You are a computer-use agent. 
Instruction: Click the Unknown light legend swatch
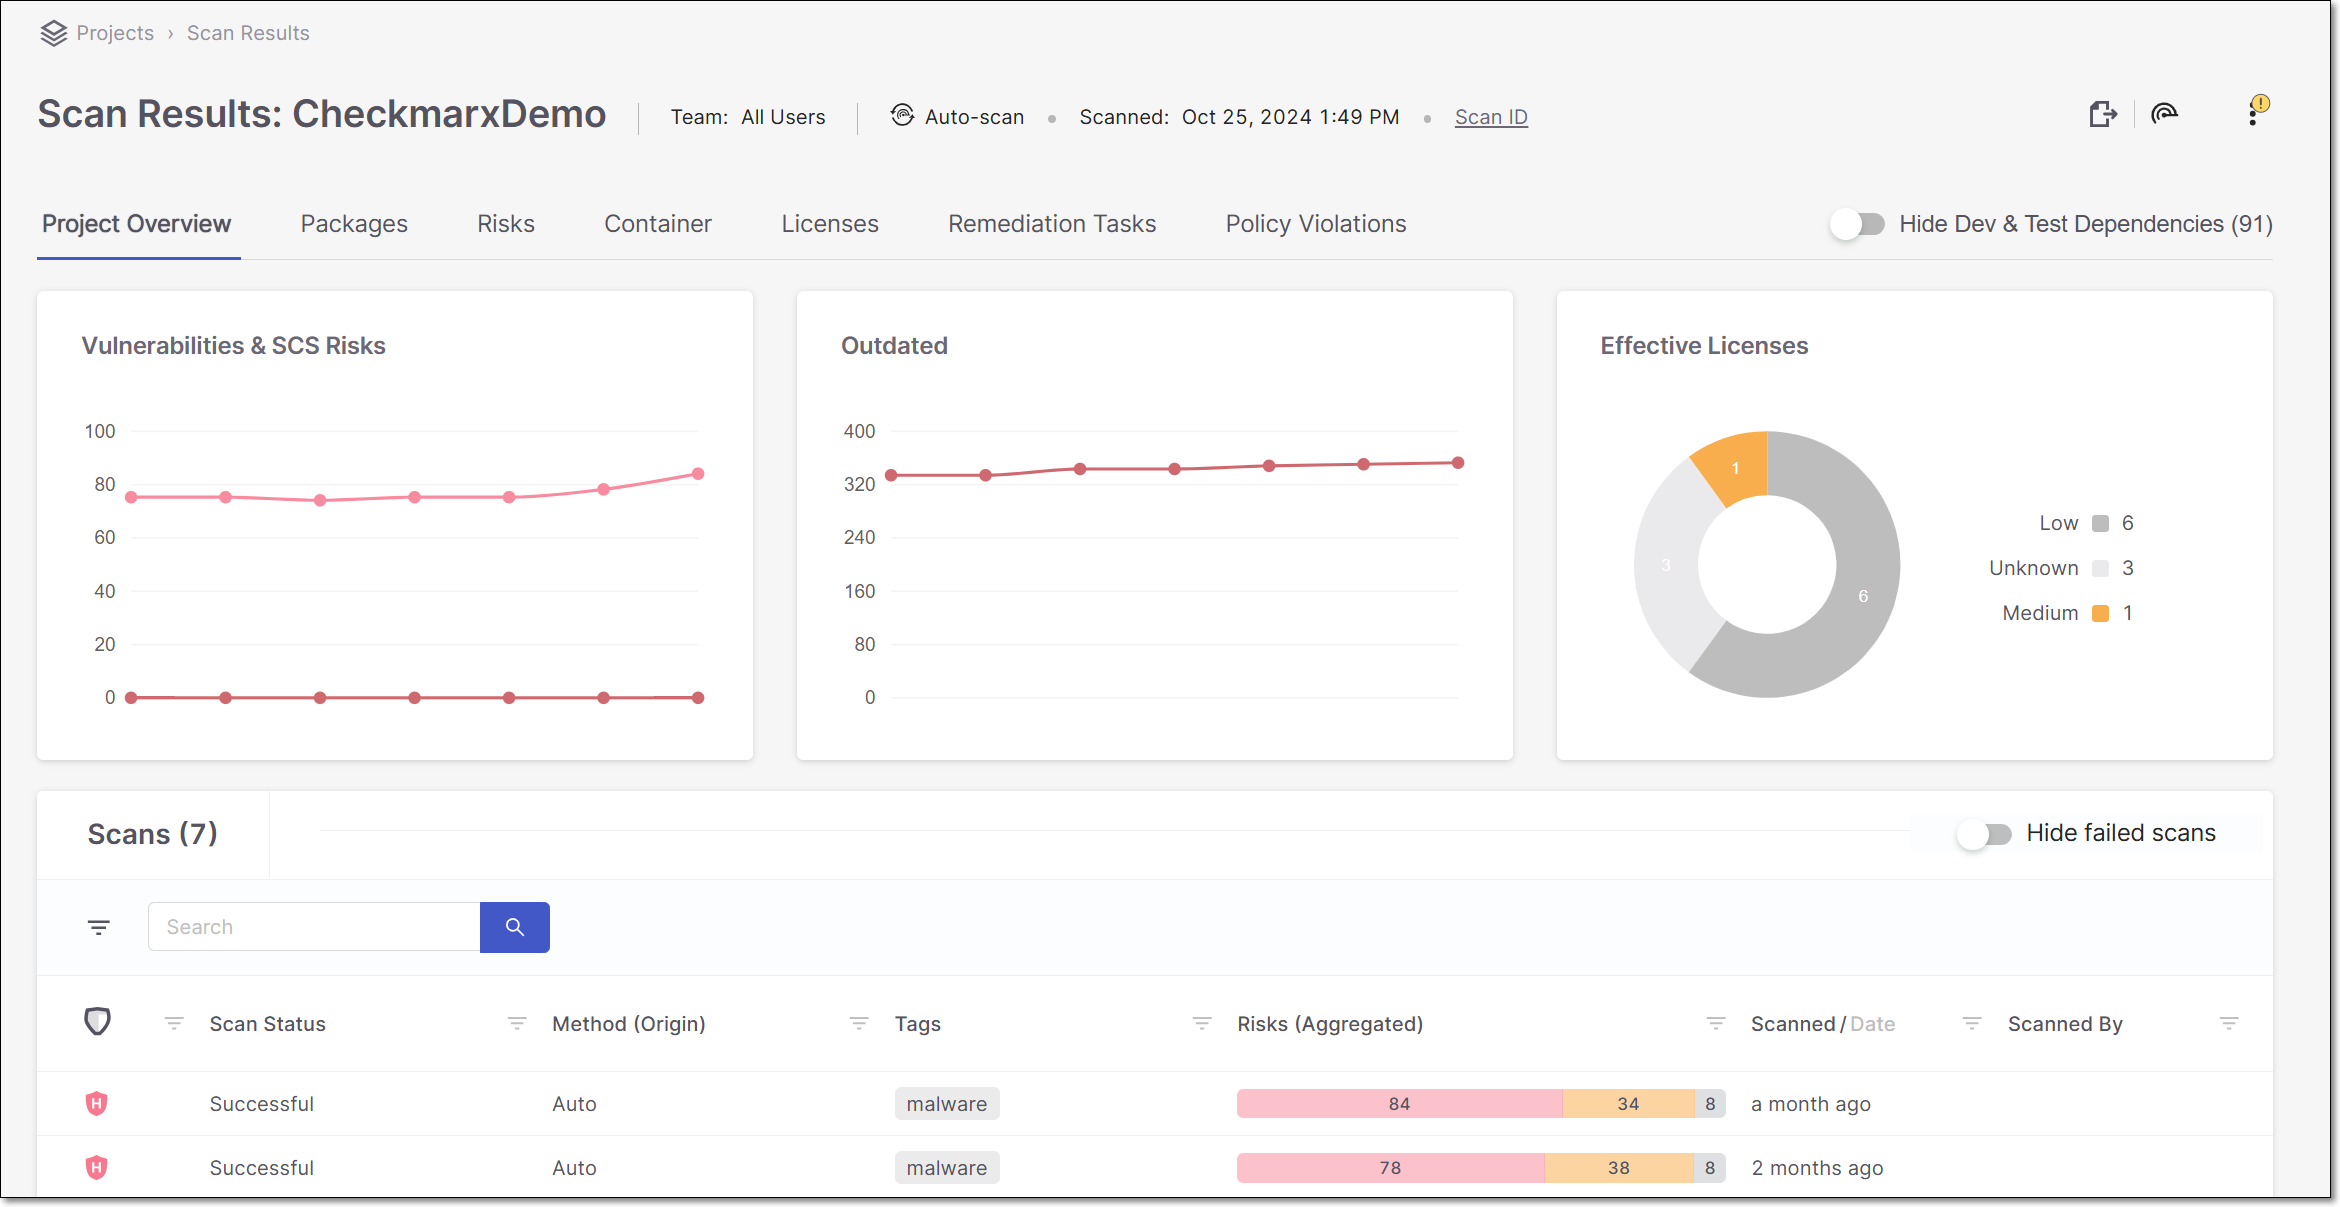pos(2100,568)
